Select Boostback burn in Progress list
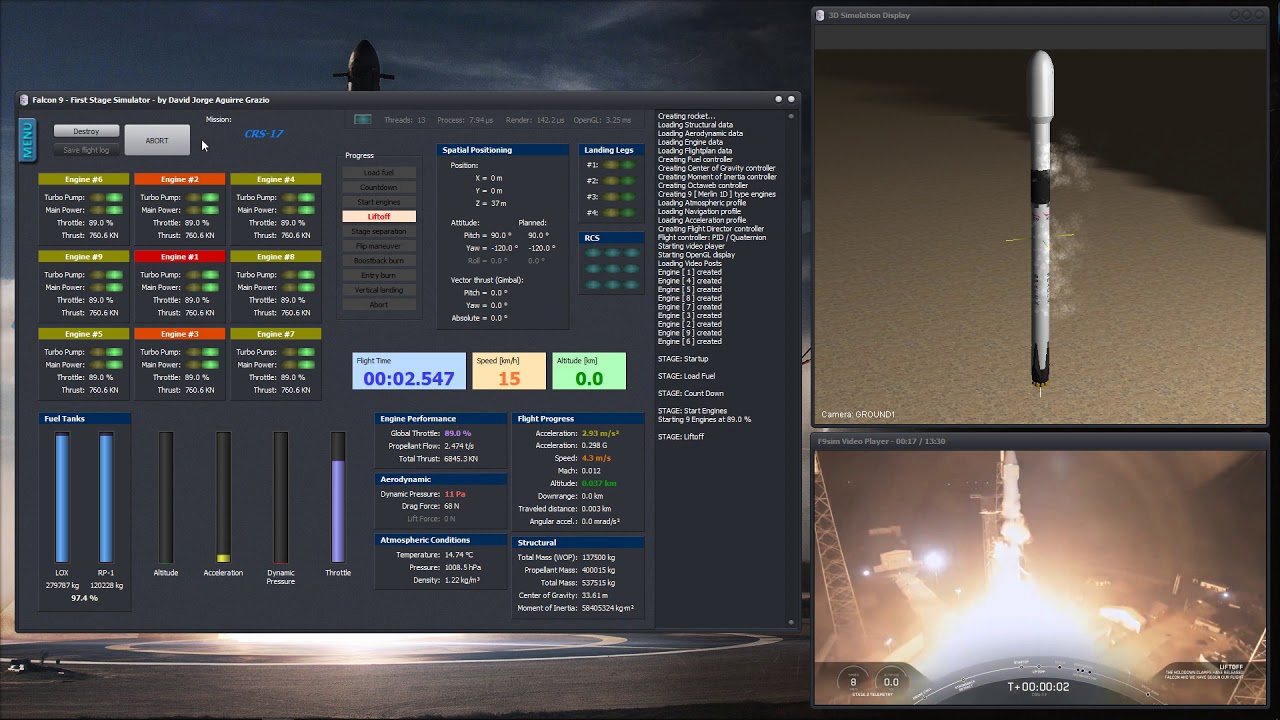 click(x=379, y=260)
